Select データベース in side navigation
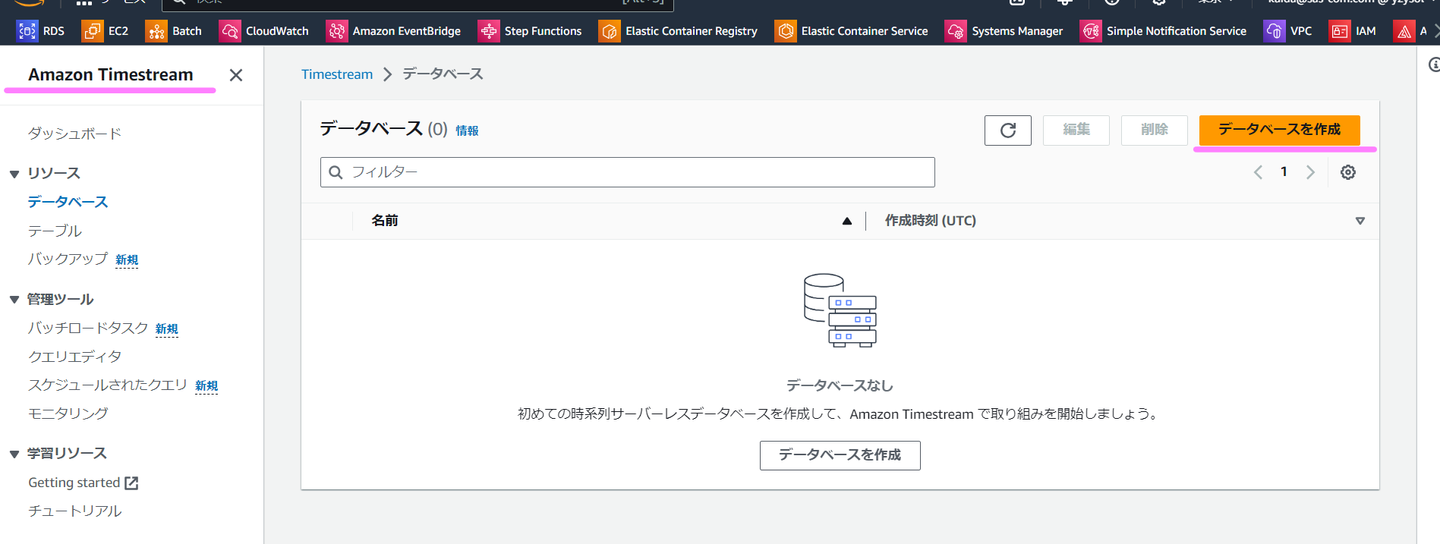The height and width of the screenshot is (544, 1440). 68,201
